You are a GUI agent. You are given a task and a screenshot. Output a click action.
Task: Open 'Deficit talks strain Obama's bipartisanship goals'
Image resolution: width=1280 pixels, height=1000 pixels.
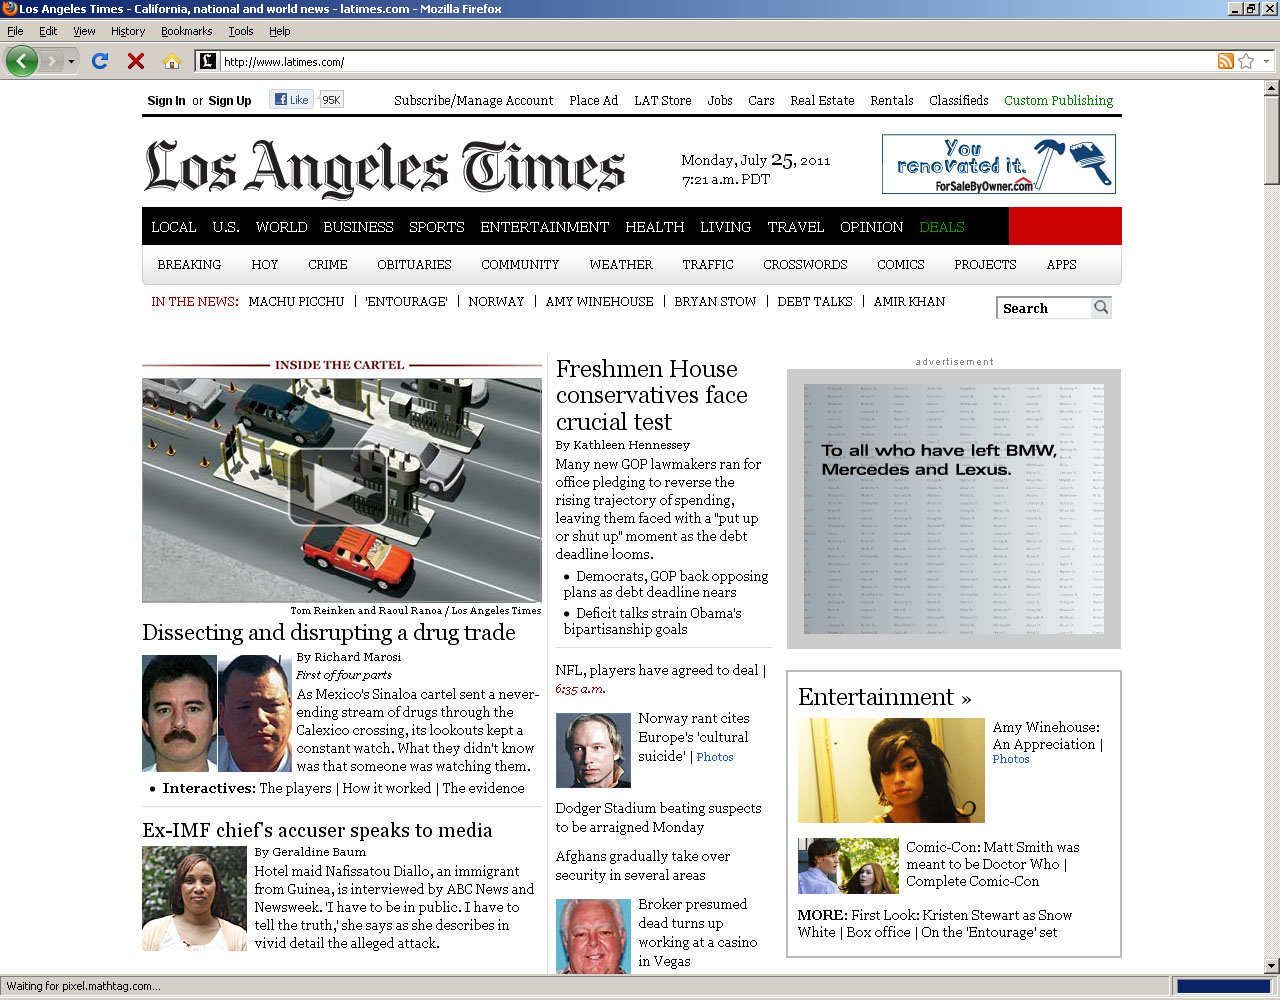[x=652, y=621]
